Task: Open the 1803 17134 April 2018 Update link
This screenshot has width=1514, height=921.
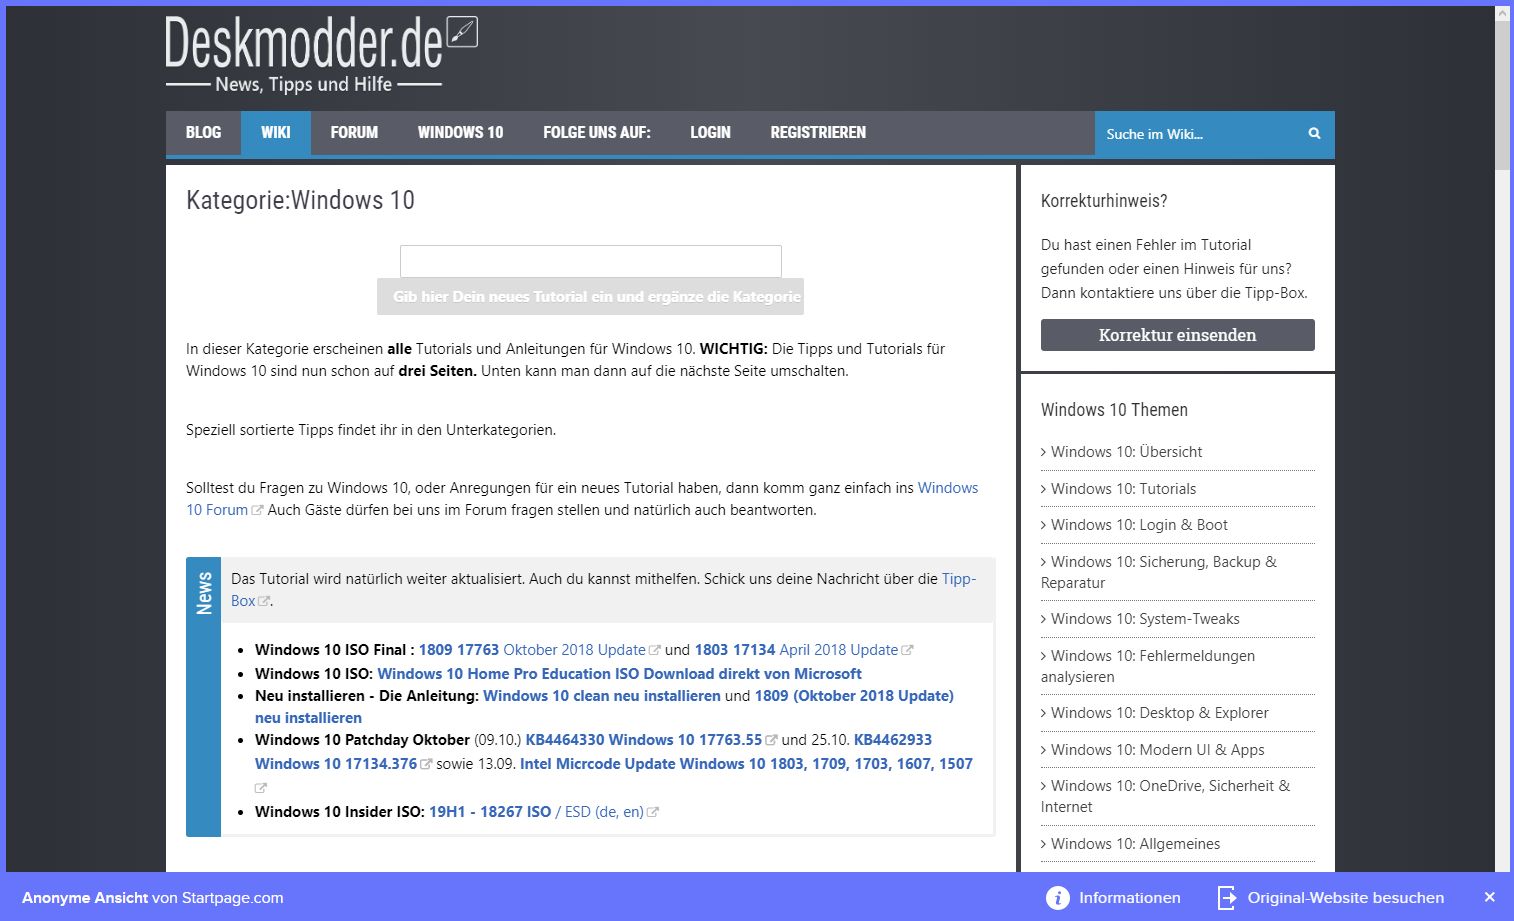Action: 796,650
